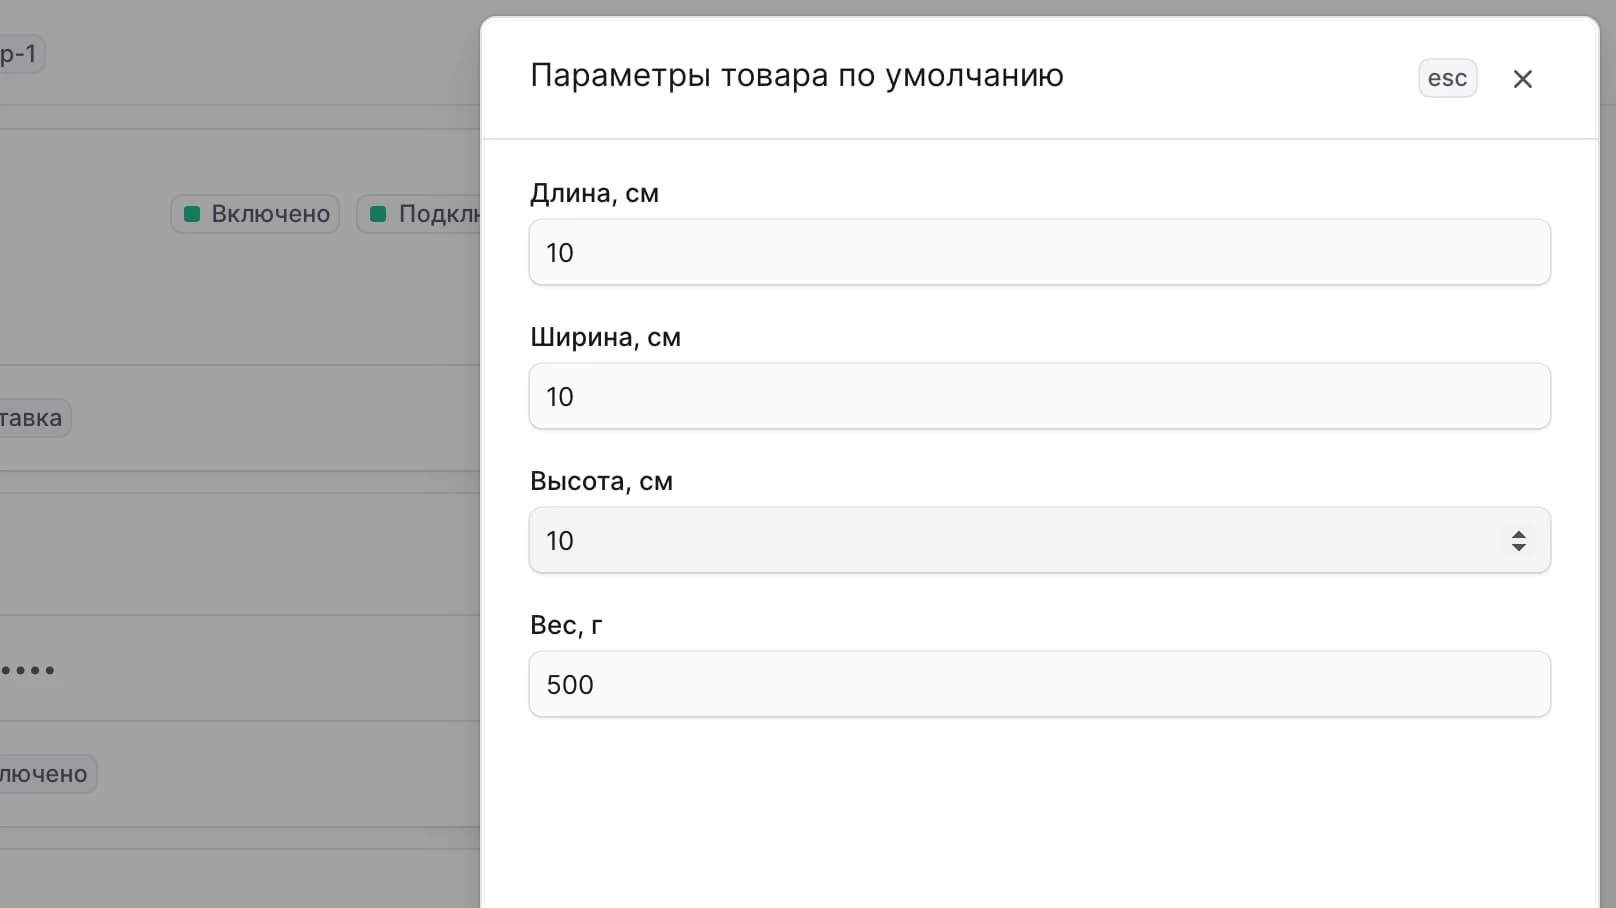Focus the Ширина, см input field

point(1039,396)
